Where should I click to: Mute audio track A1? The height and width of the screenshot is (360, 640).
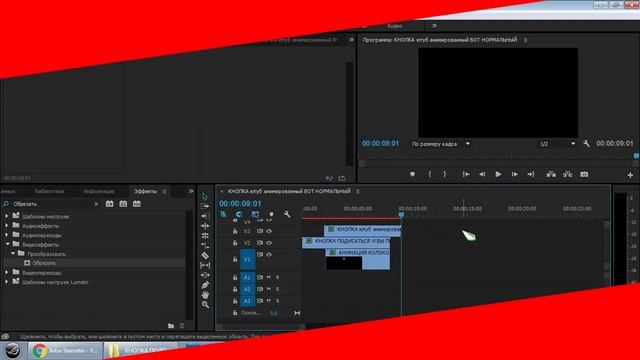point(269,278)
